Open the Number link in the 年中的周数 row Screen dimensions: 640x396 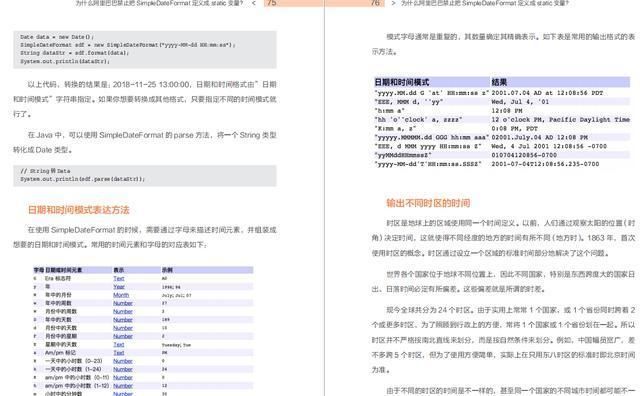123,303
